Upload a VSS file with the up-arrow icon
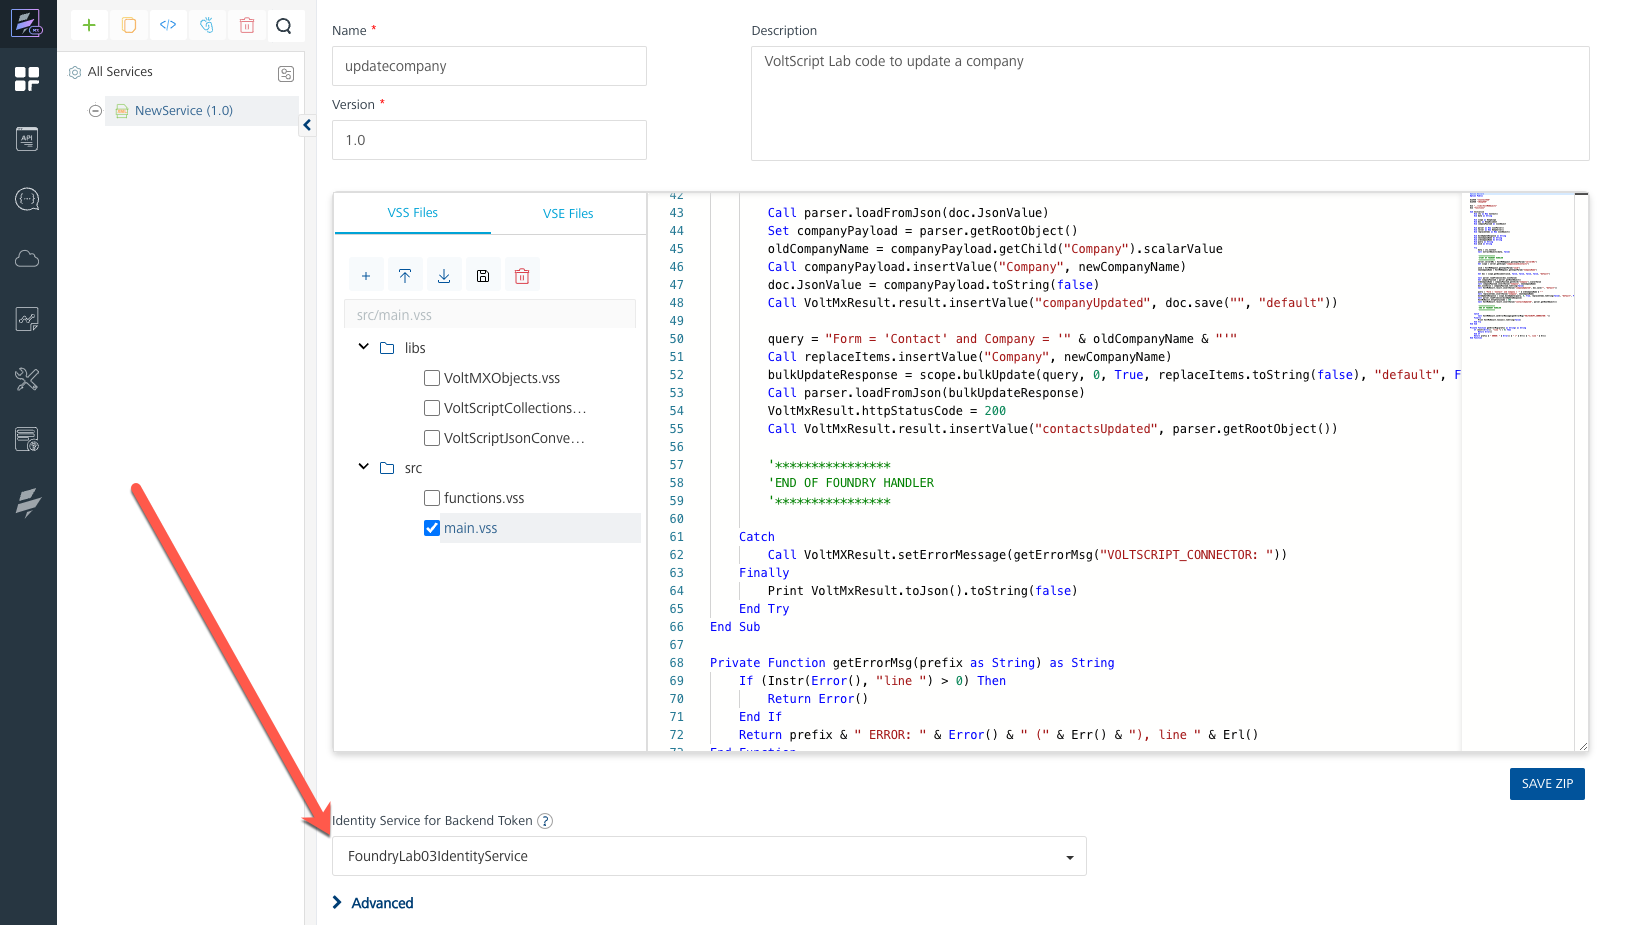The height and width of the screenshot is (925, 1632). pos(405,276)
